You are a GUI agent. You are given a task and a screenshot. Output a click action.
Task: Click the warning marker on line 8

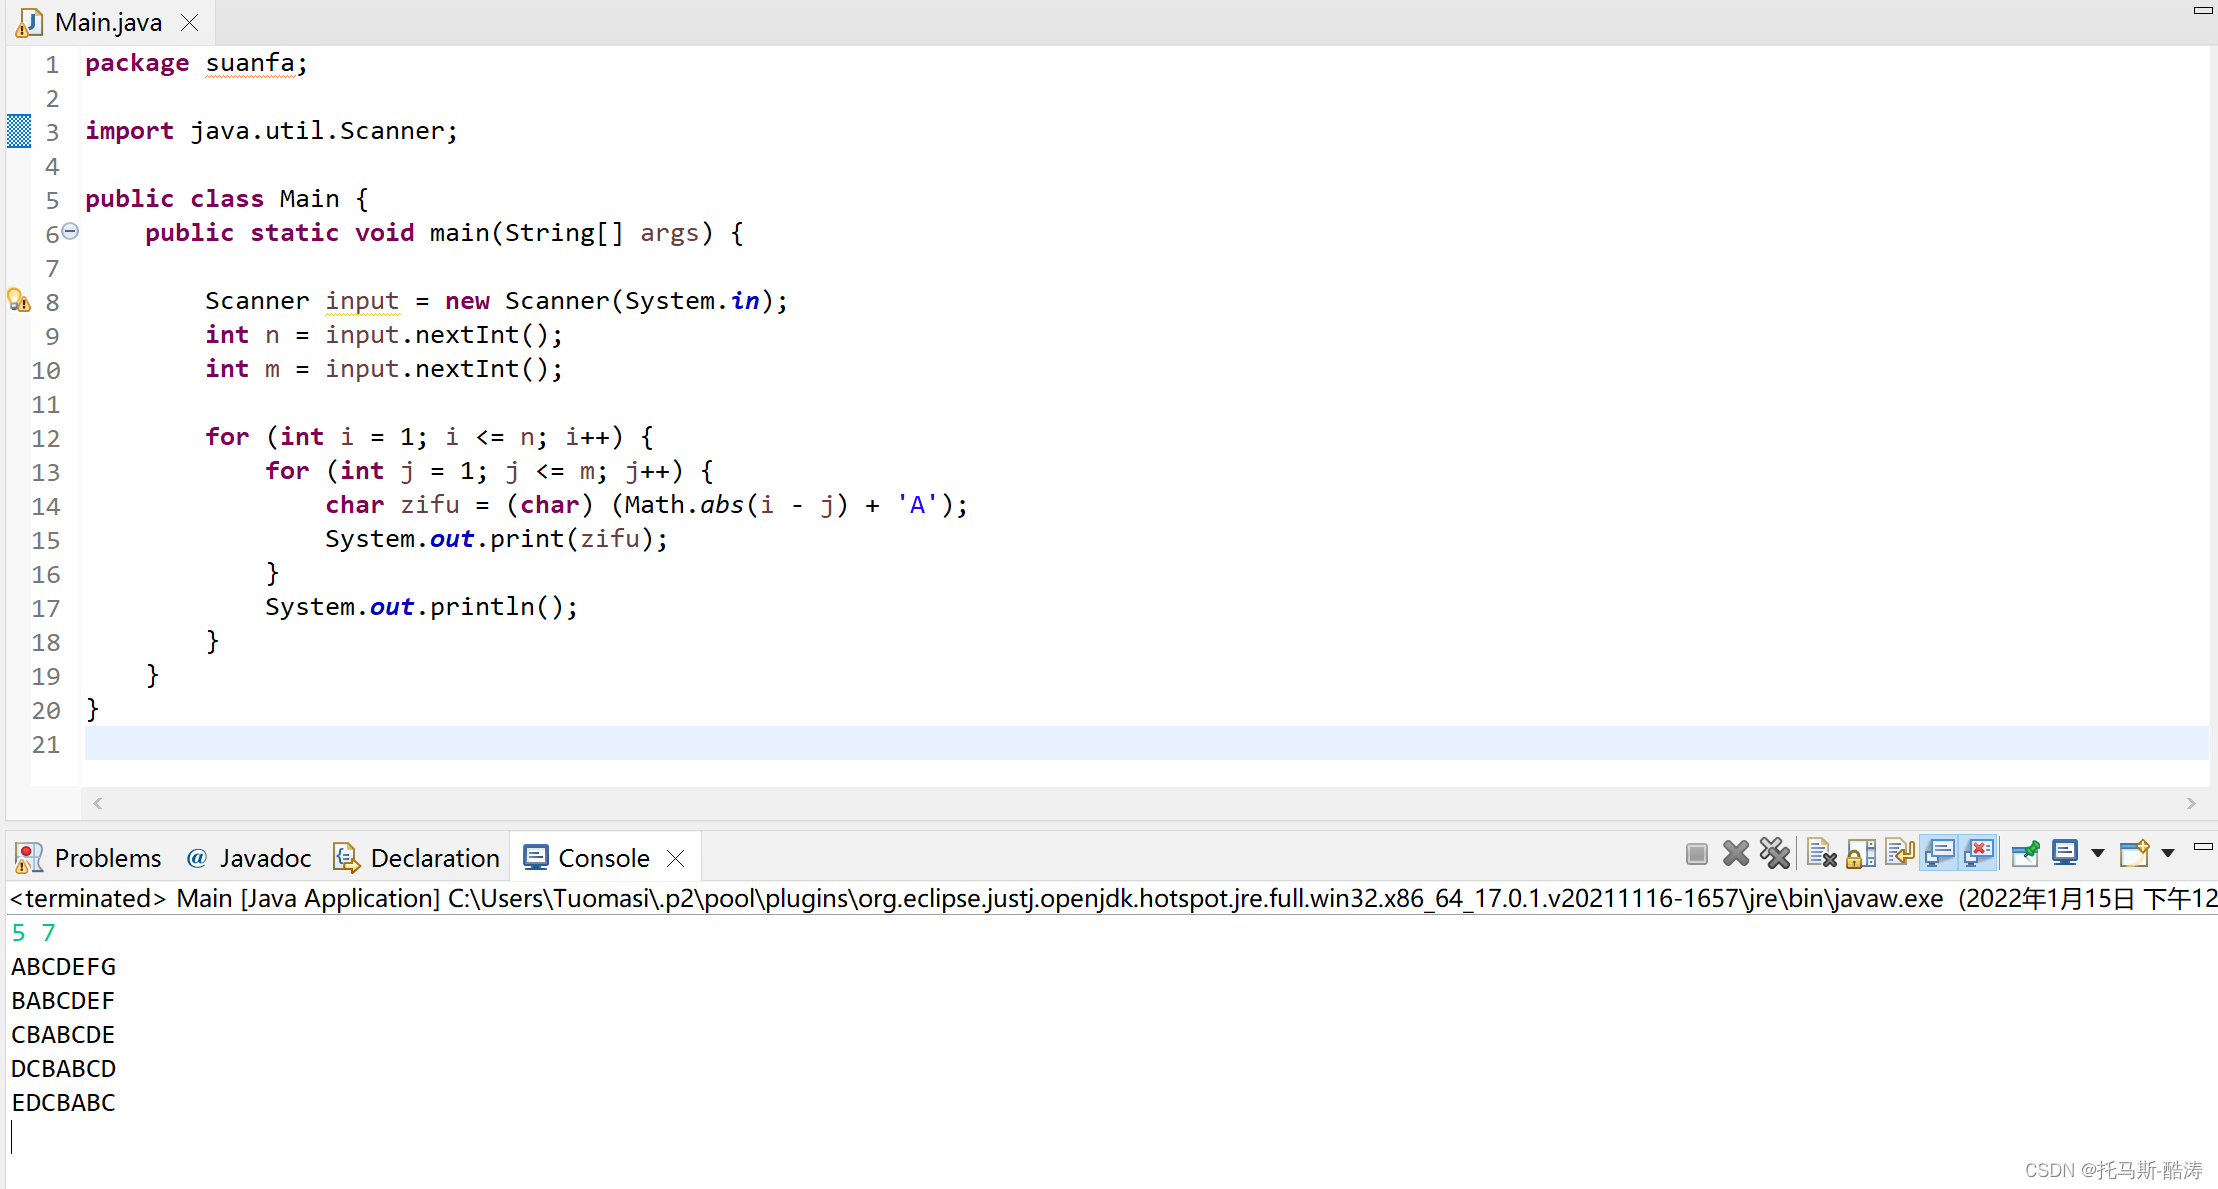pyautogui.click(x=19, y=301)
